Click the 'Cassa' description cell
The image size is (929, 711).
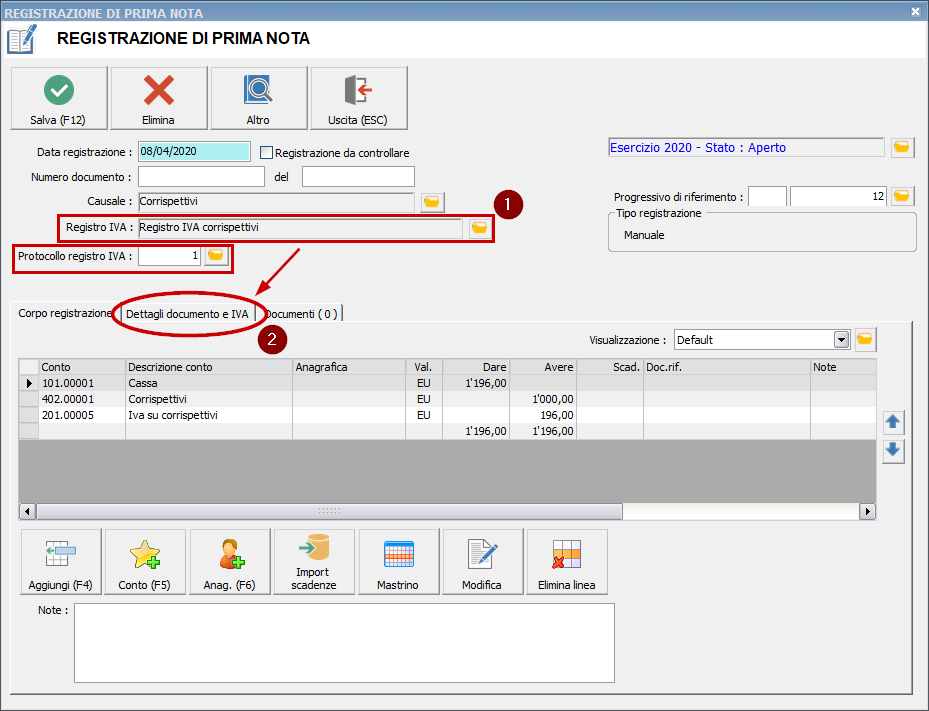209,383
